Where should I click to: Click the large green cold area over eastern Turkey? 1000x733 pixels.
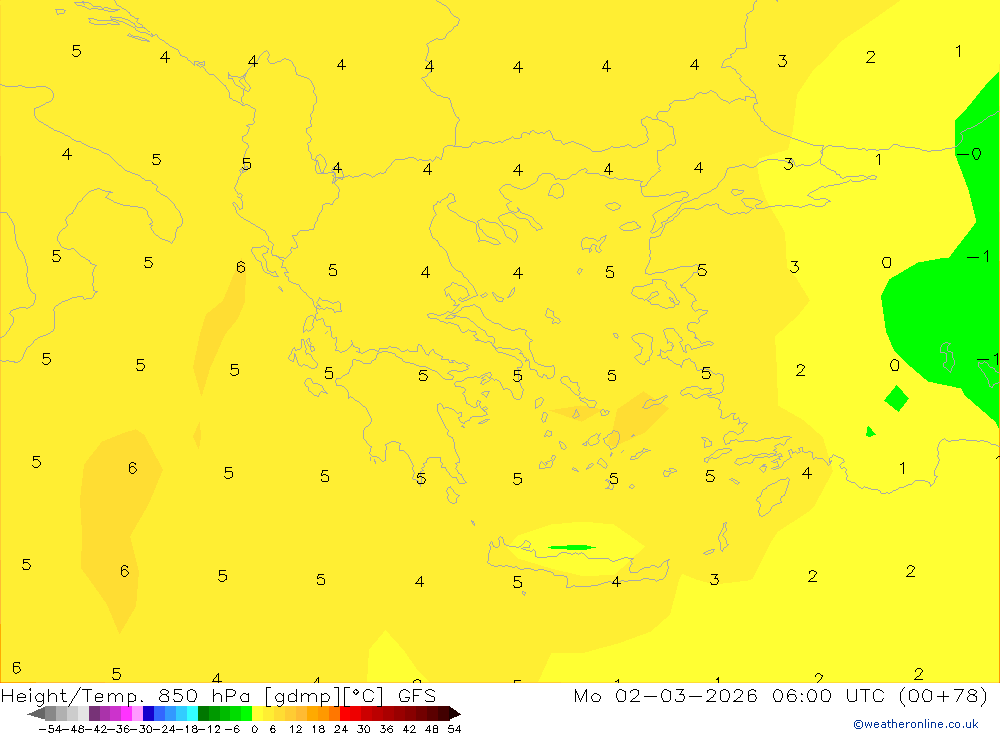(938, 319)
